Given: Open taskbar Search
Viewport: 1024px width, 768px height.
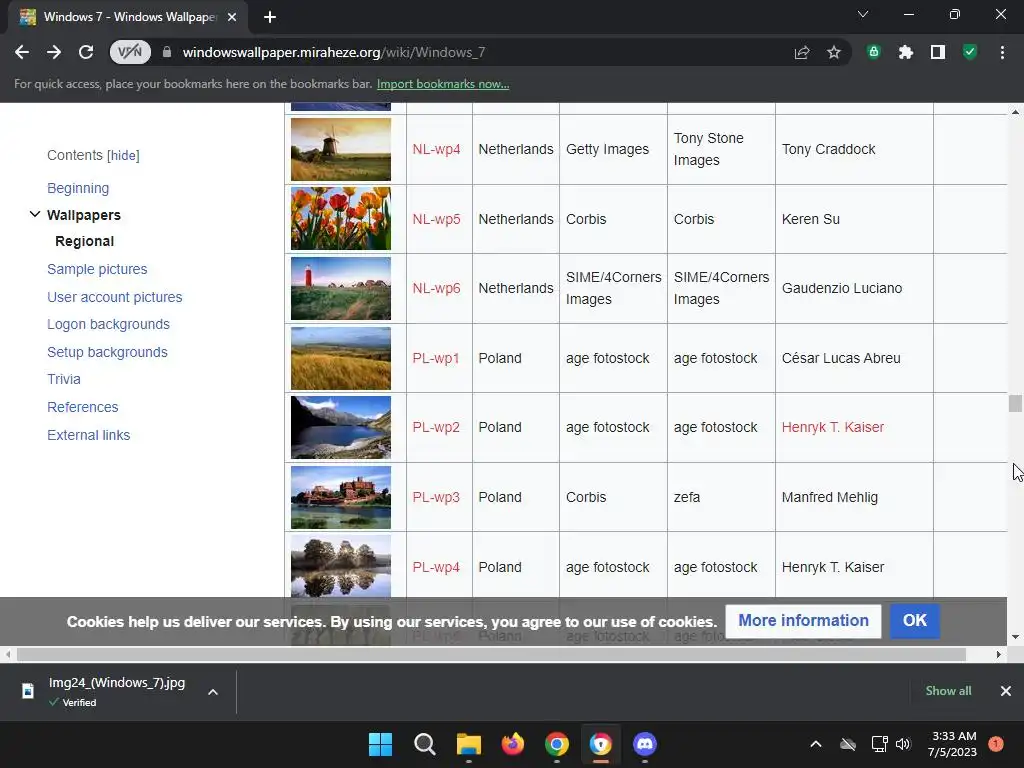Looking at the screenshot, I should (x=424, y=744).
